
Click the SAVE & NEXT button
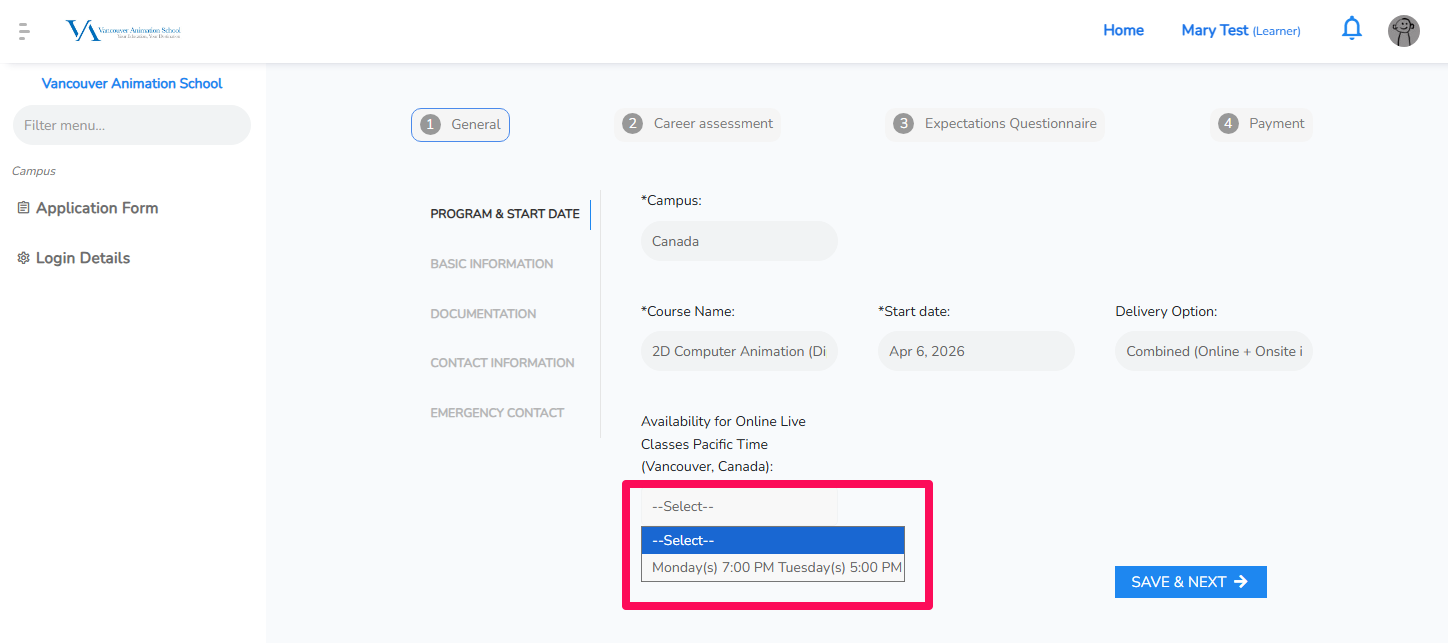point(1190,582)
